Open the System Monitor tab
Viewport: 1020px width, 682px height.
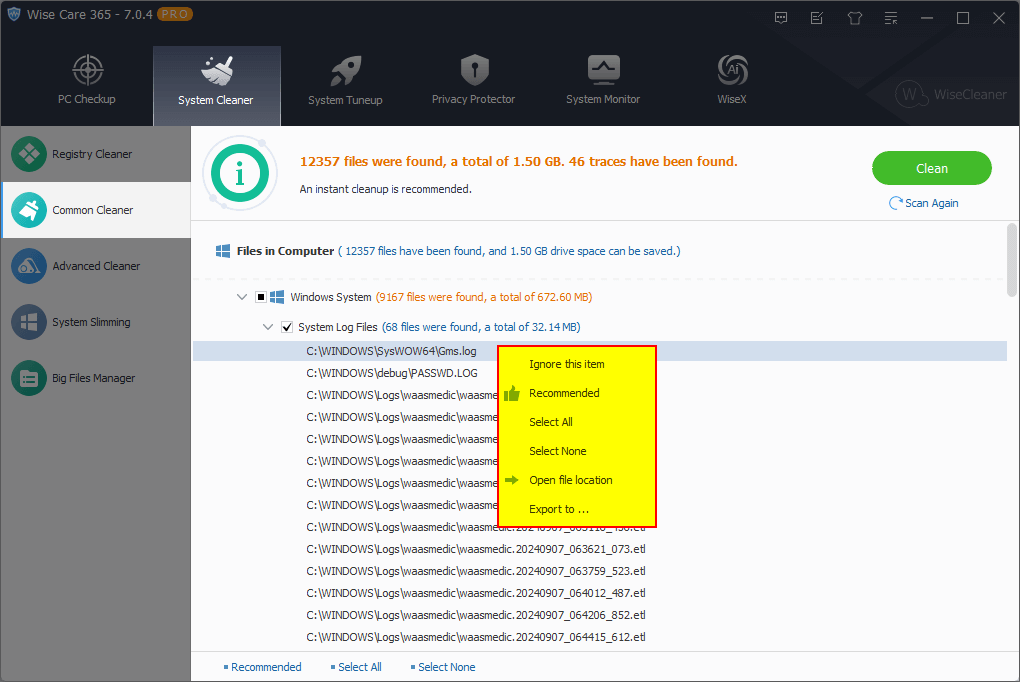point(603,80)
